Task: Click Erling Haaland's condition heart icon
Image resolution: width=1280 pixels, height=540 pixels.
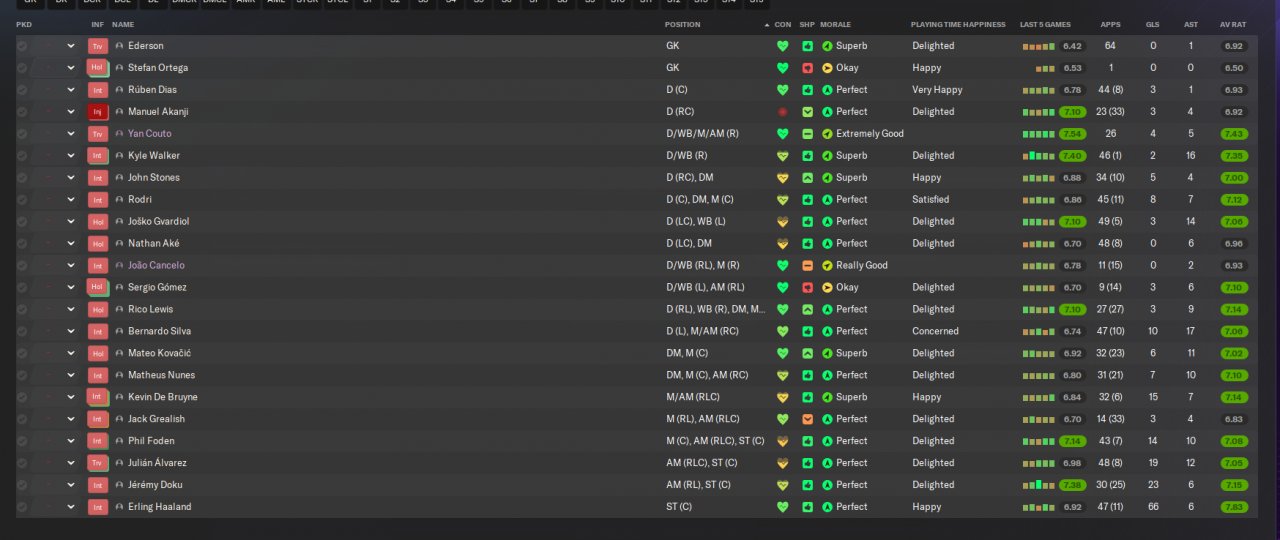Action: point(783,507)
